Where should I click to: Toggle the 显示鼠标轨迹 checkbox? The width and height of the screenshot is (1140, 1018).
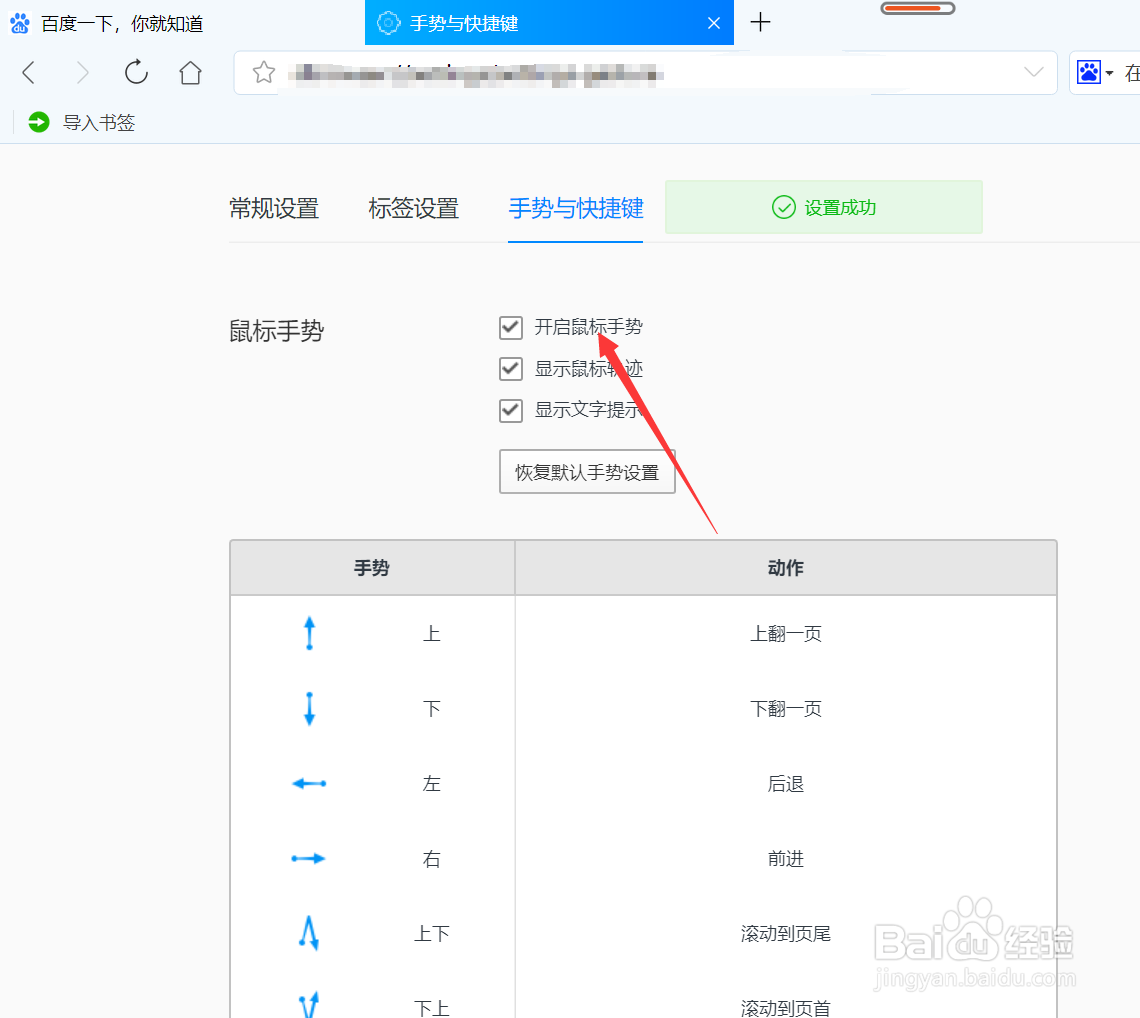click(511, 368)
